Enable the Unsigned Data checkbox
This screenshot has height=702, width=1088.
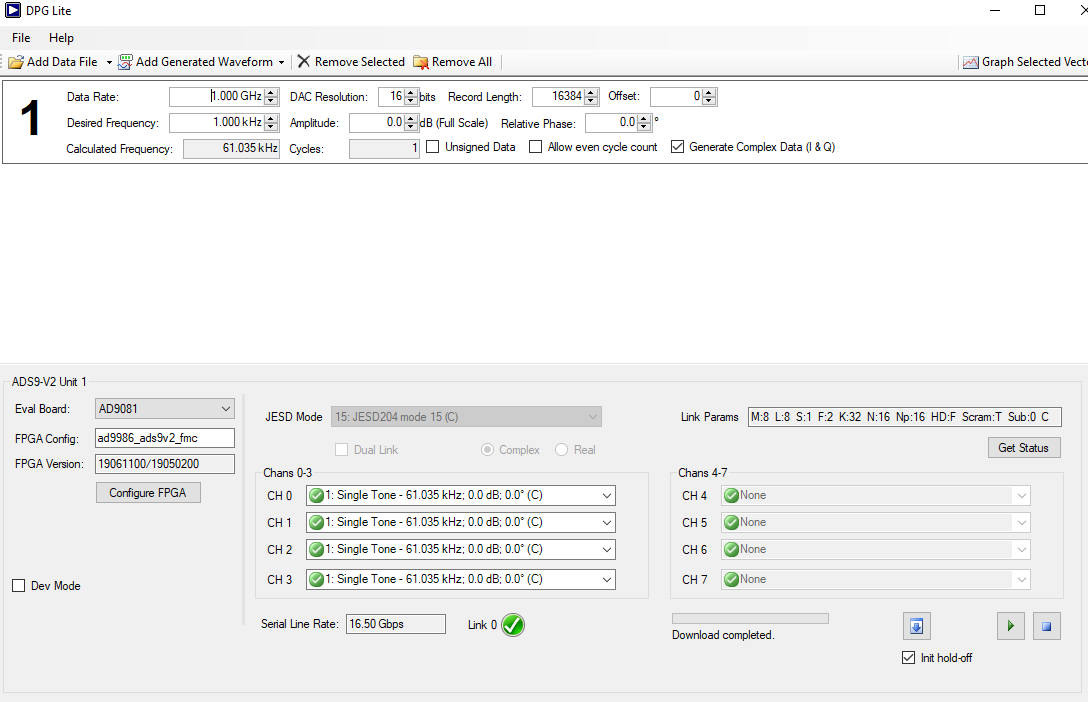[432, 147]
